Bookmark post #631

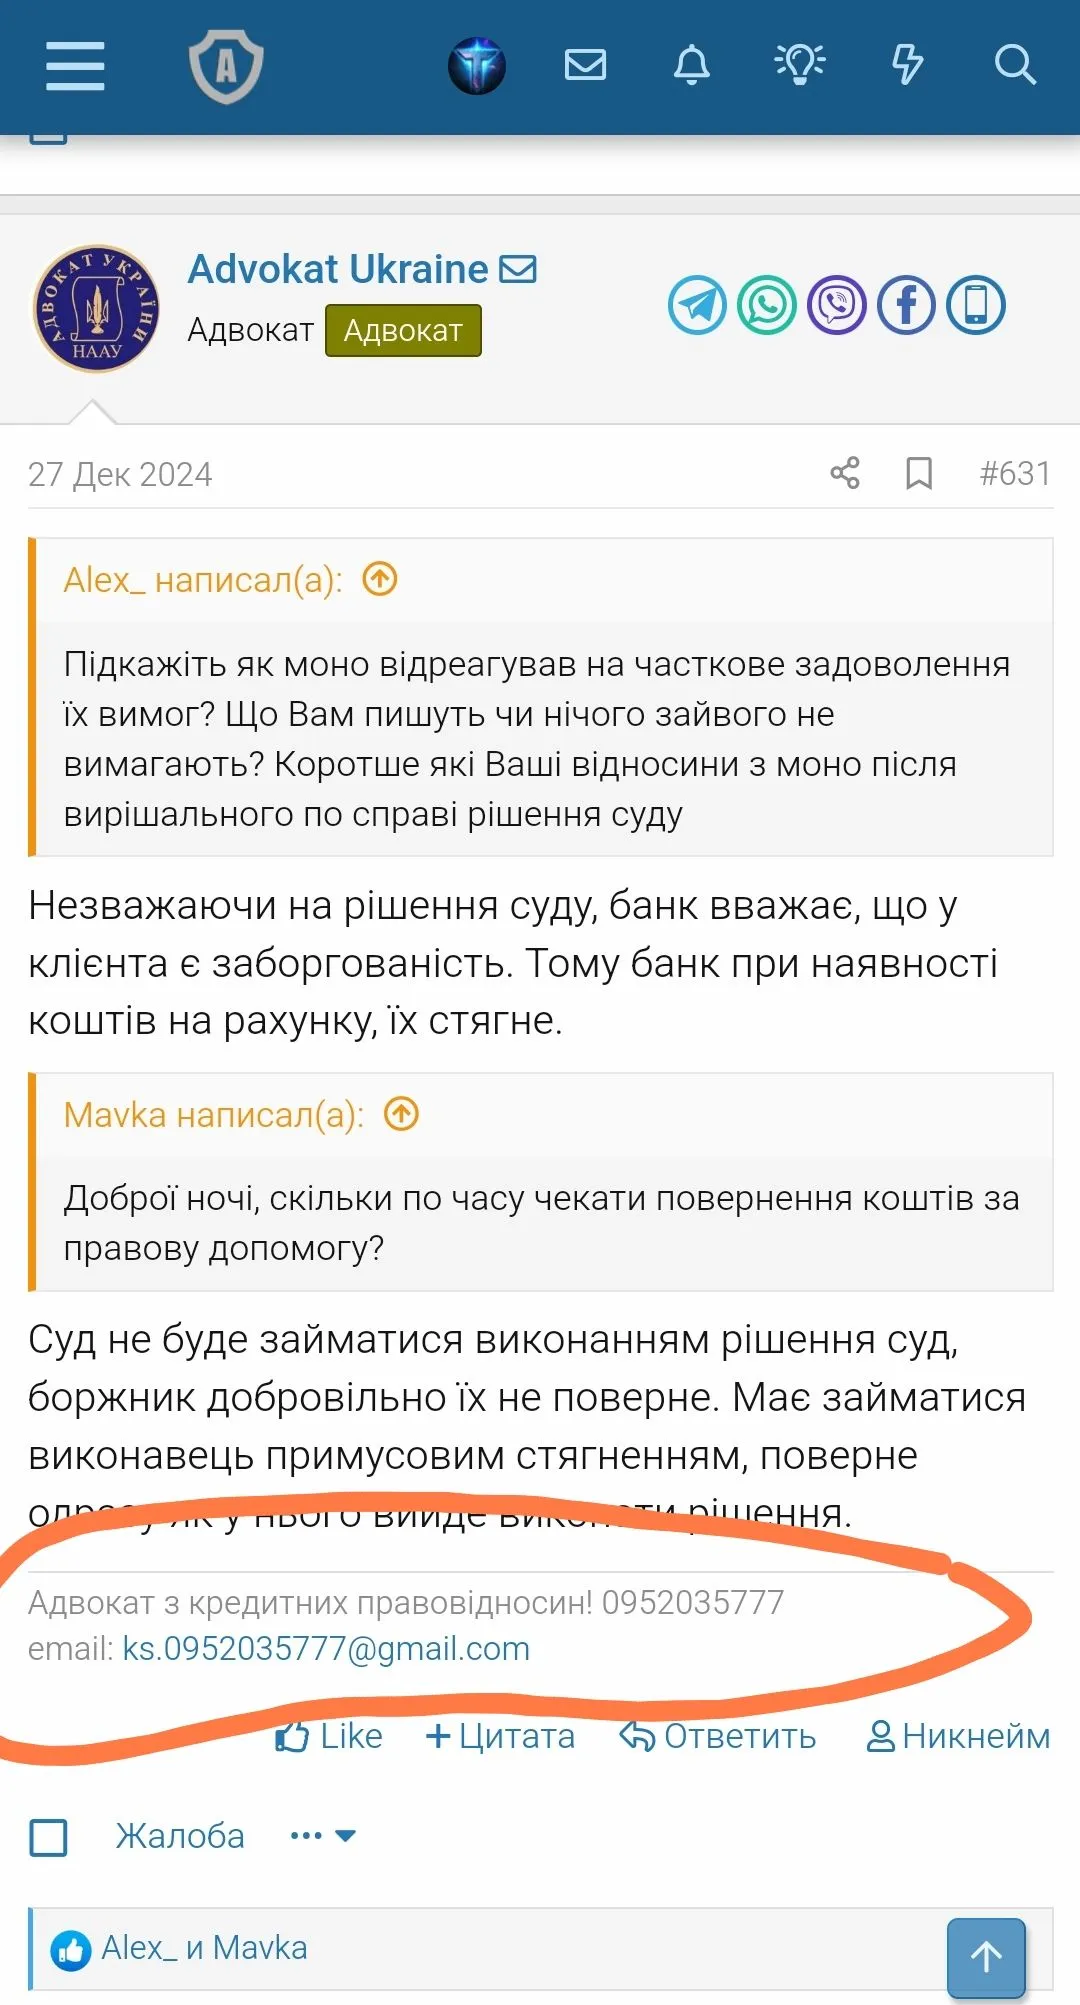pyautogui.click(x=919, y=473)
